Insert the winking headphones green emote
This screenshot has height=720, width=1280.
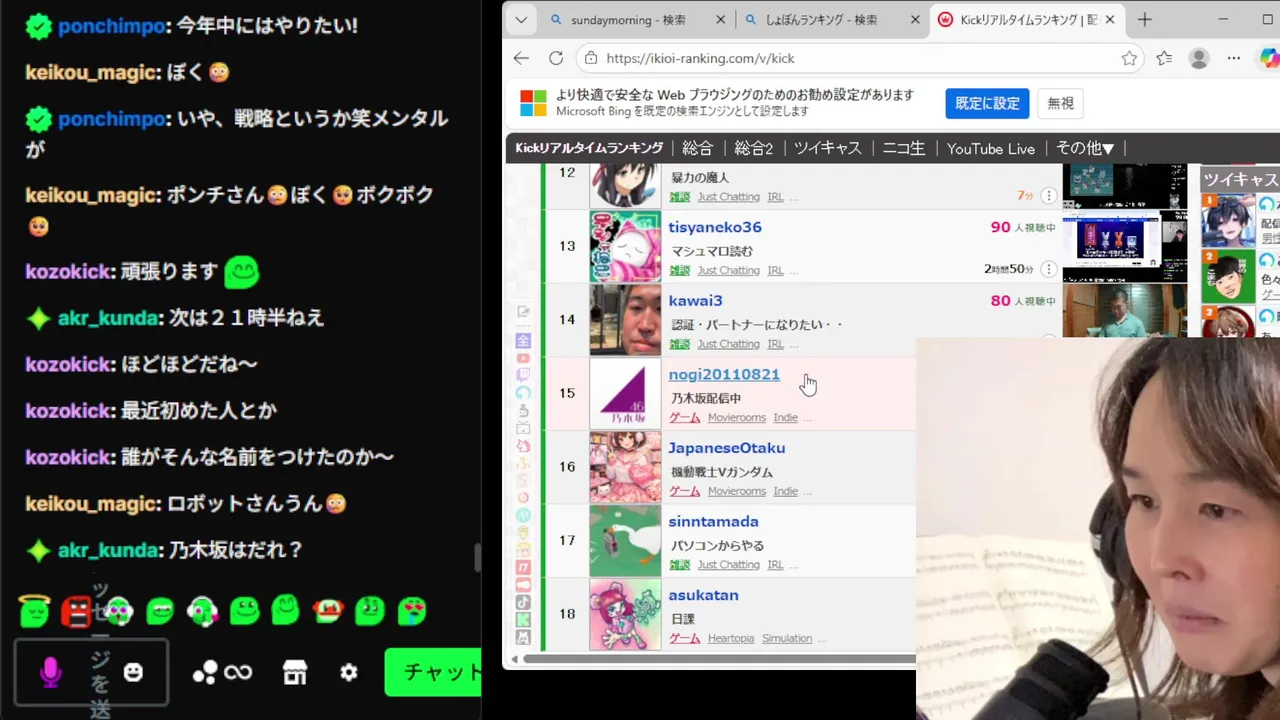coord(202,610)
